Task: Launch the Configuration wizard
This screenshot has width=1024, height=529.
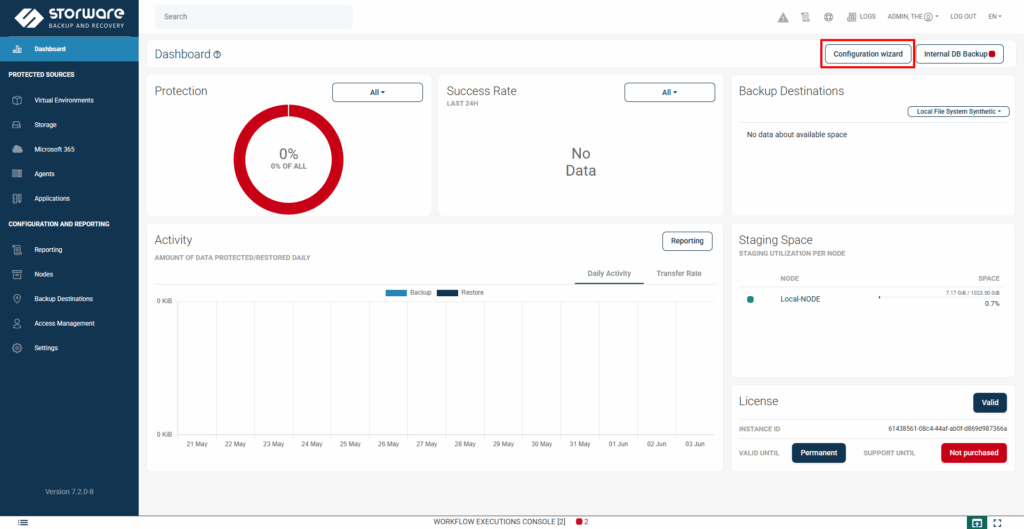Action: (868, 54)
